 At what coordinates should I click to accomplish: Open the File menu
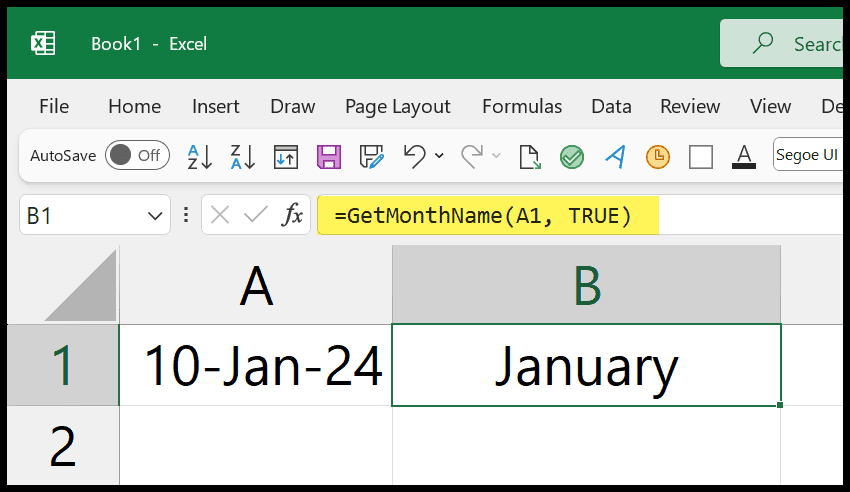[x=54, y=106]
